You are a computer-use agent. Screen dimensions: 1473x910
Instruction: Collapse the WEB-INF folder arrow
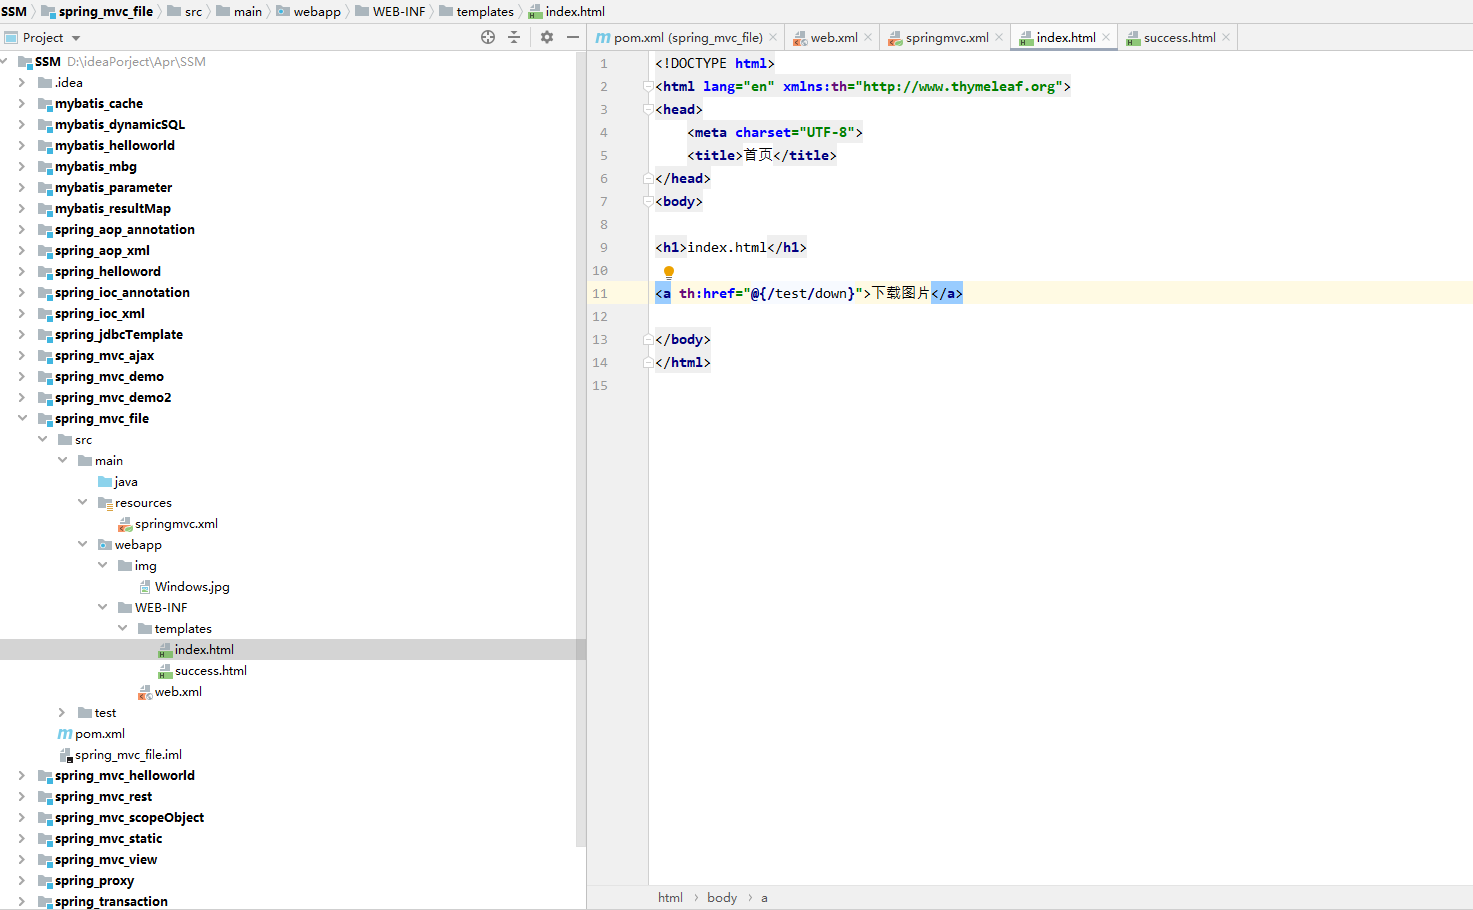[102, 607]
